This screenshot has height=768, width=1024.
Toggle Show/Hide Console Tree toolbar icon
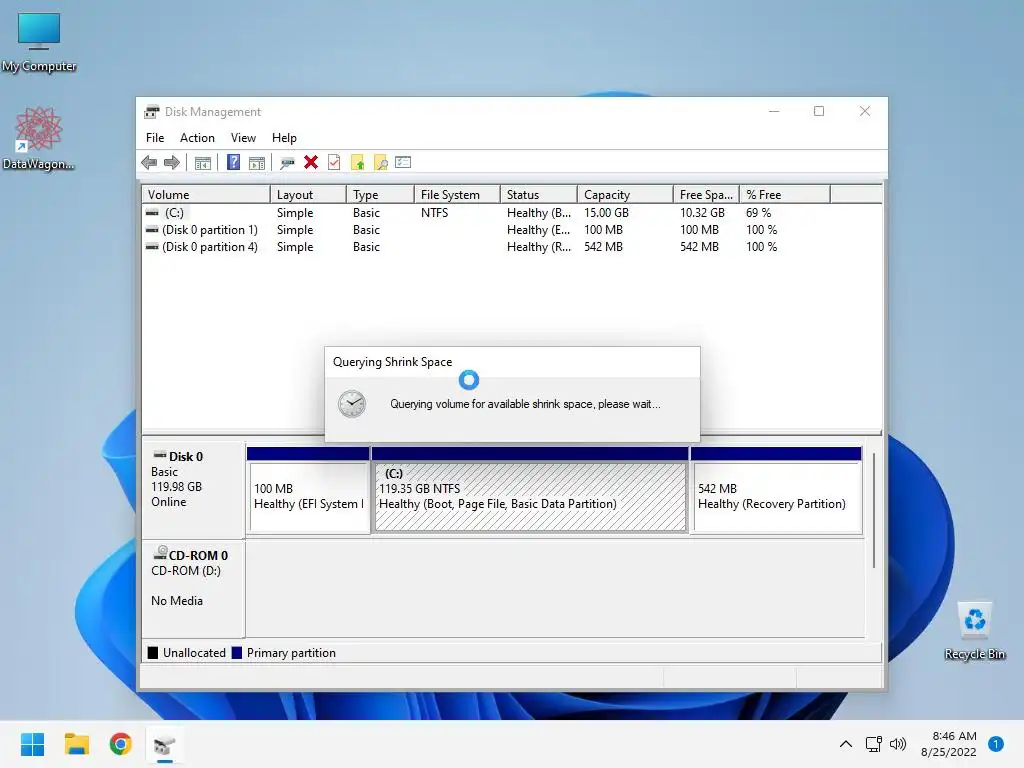point(203,163)
